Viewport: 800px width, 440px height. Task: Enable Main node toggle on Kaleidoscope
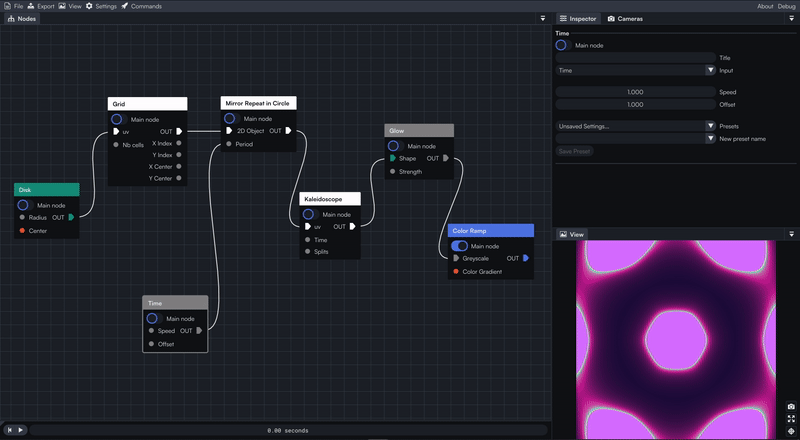pyautogui.click(x=310, y=214)
